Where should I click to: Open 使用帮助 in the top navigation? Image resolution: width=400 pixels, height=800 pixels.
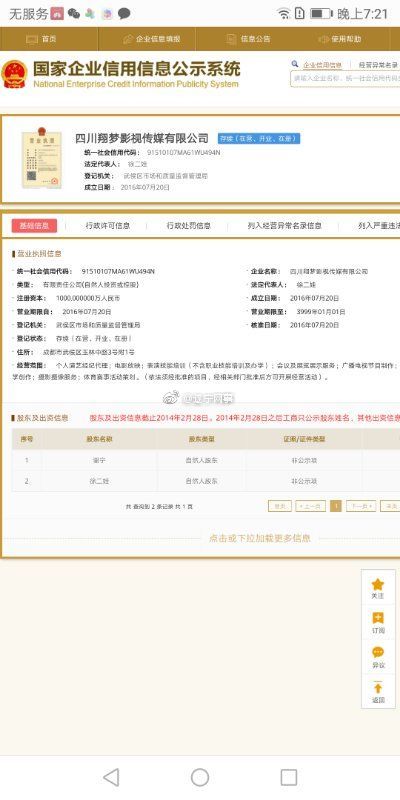coord(340,39)
